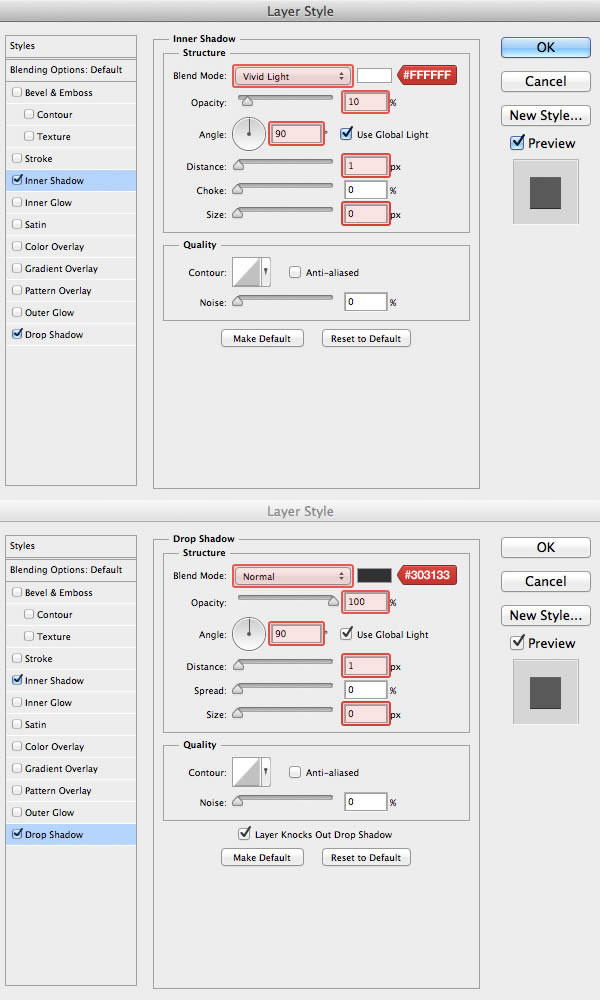Click Make Default in Inner Shadow dialog
The image size is (600, 1000).
coord(262,339)
